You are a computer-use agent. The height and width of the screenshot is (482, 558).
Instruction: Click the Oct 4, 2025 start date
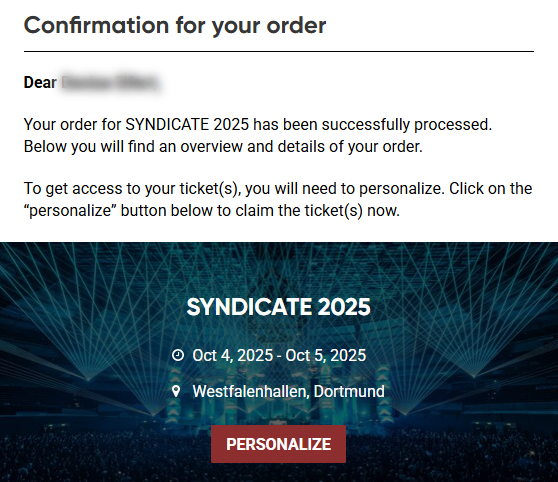point(233,355)
